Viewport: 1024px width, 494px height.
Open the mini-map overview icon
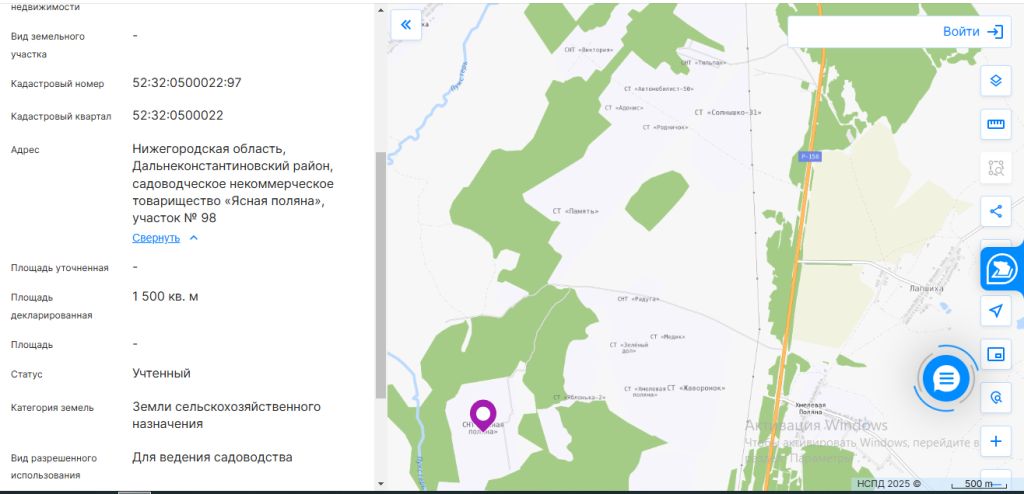pos(995,354)
